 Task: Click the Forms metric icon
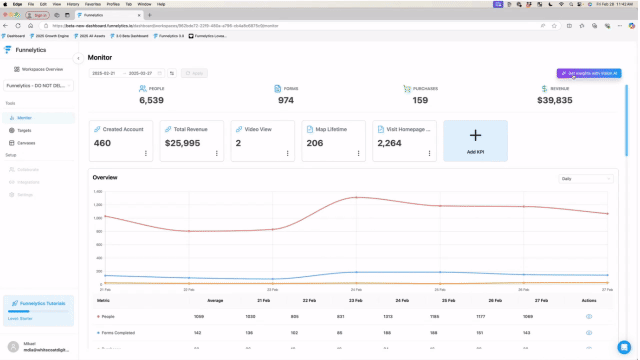click(278, 89)
